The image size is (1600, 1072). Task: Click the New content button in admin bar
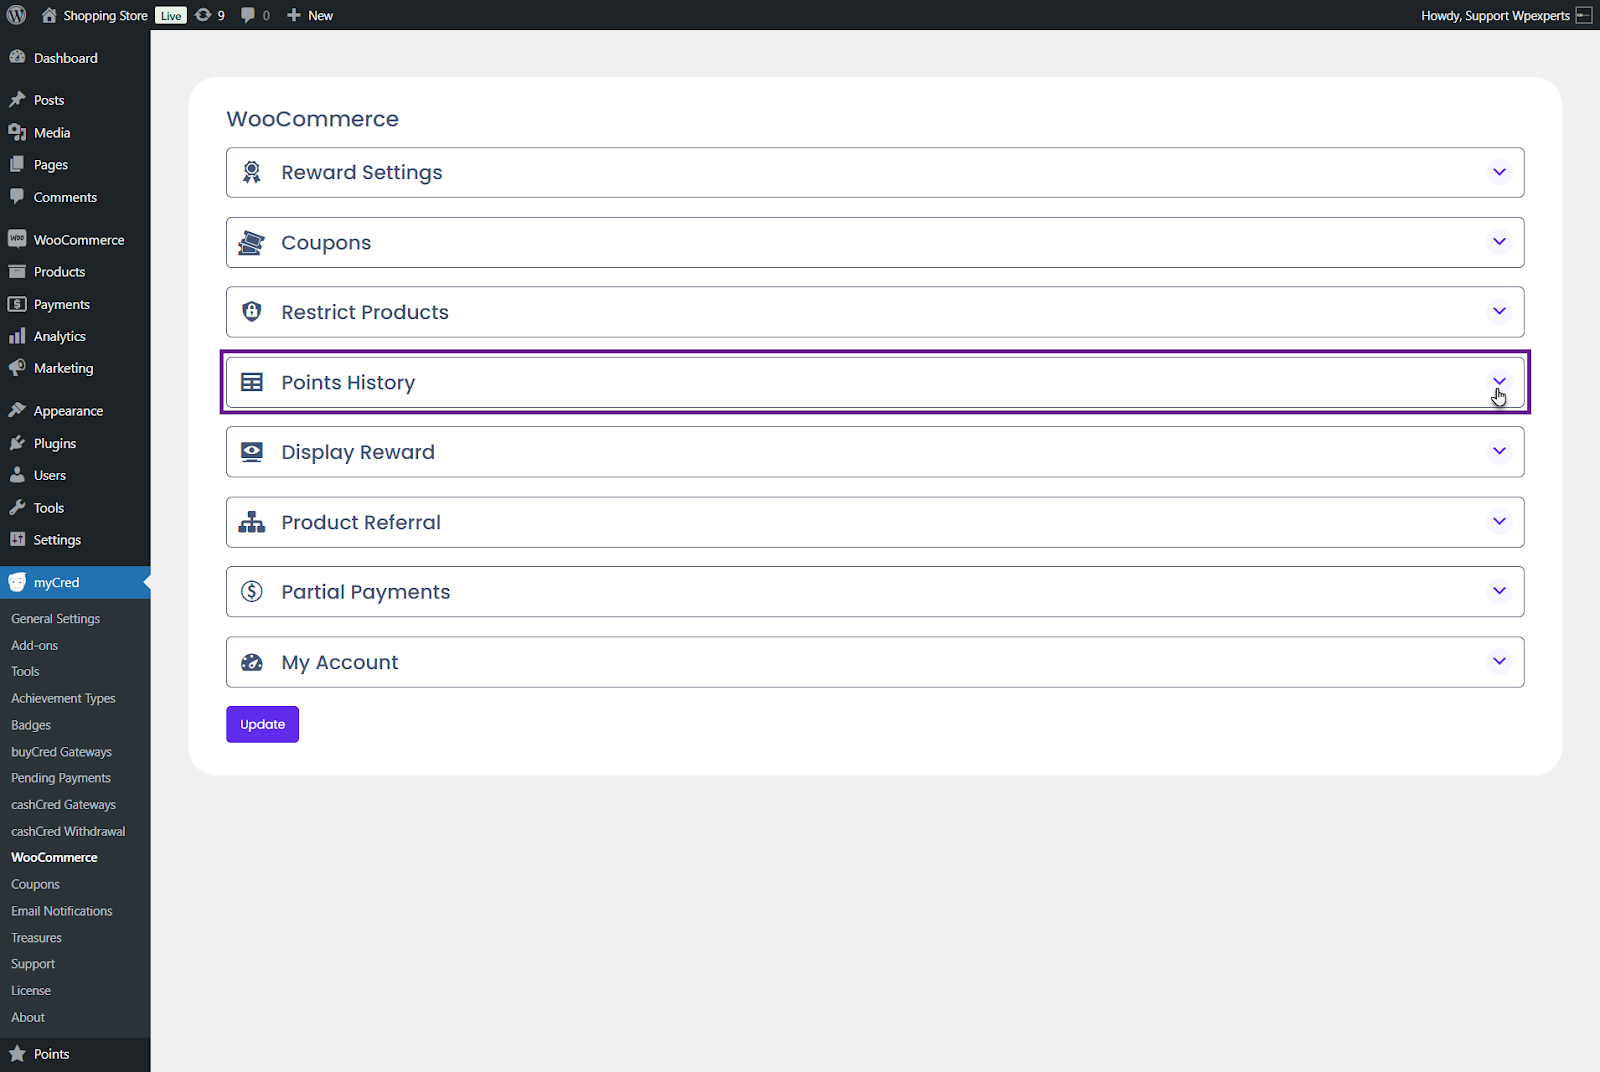310,15
